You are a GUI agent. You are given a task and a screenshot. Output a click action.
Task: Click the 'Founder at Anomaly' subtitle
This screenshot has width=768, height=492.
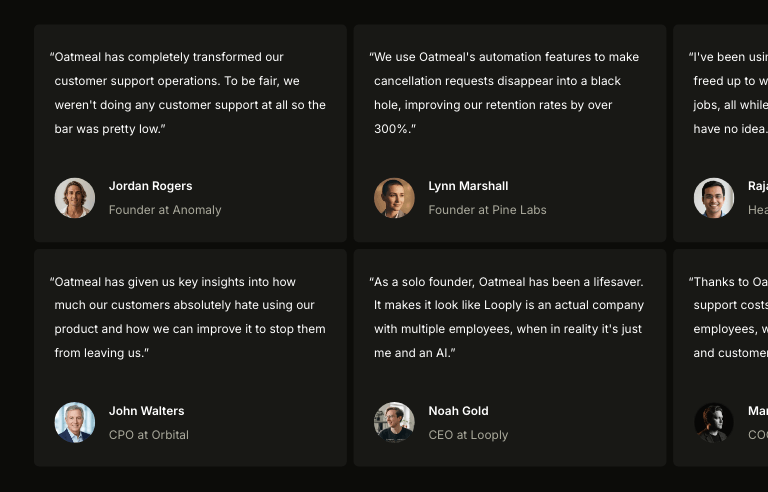tap(165, 210)
